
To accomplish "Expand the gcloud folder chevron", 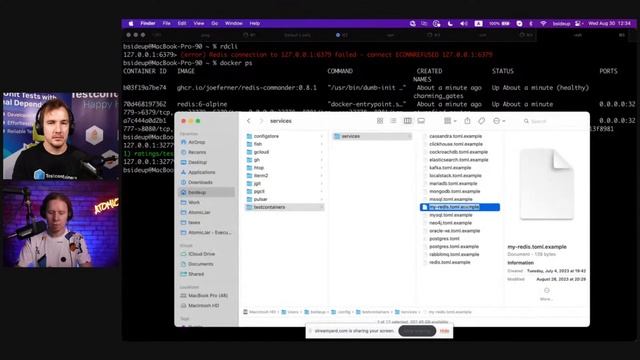I will (x=322, y=152).
